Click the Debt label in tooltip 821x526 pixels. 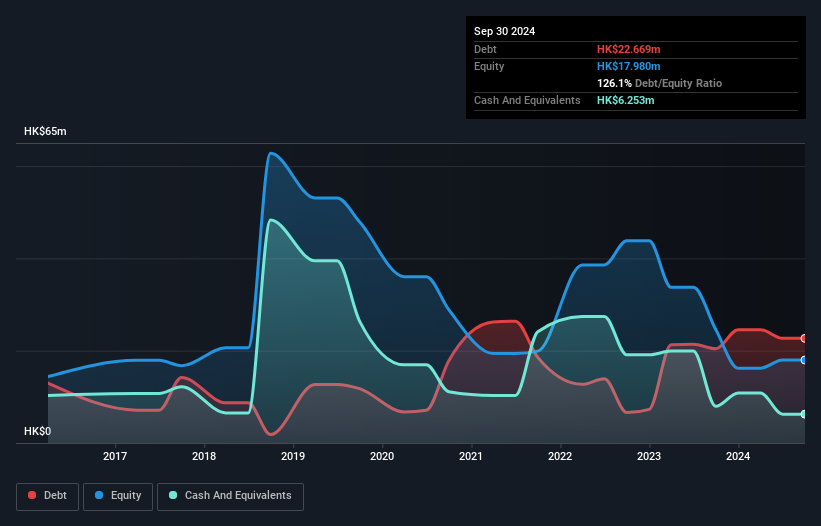(x=485, y=49)
